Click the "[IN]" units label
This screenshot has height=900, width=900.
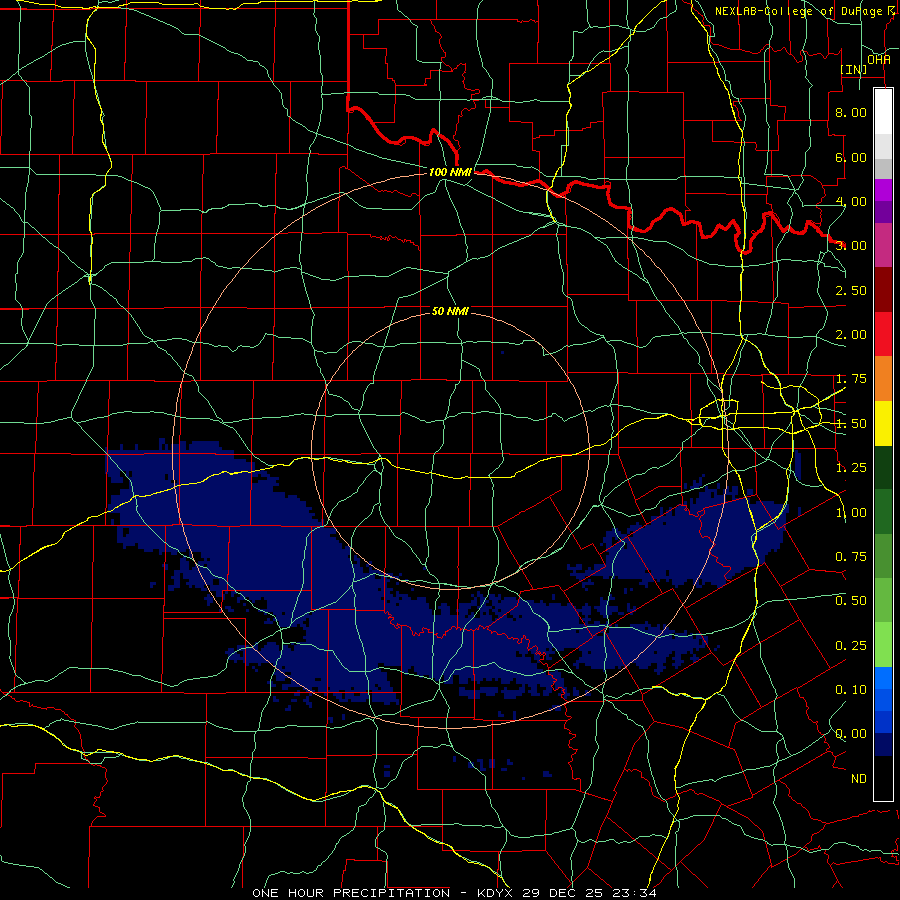coord(854,69)
